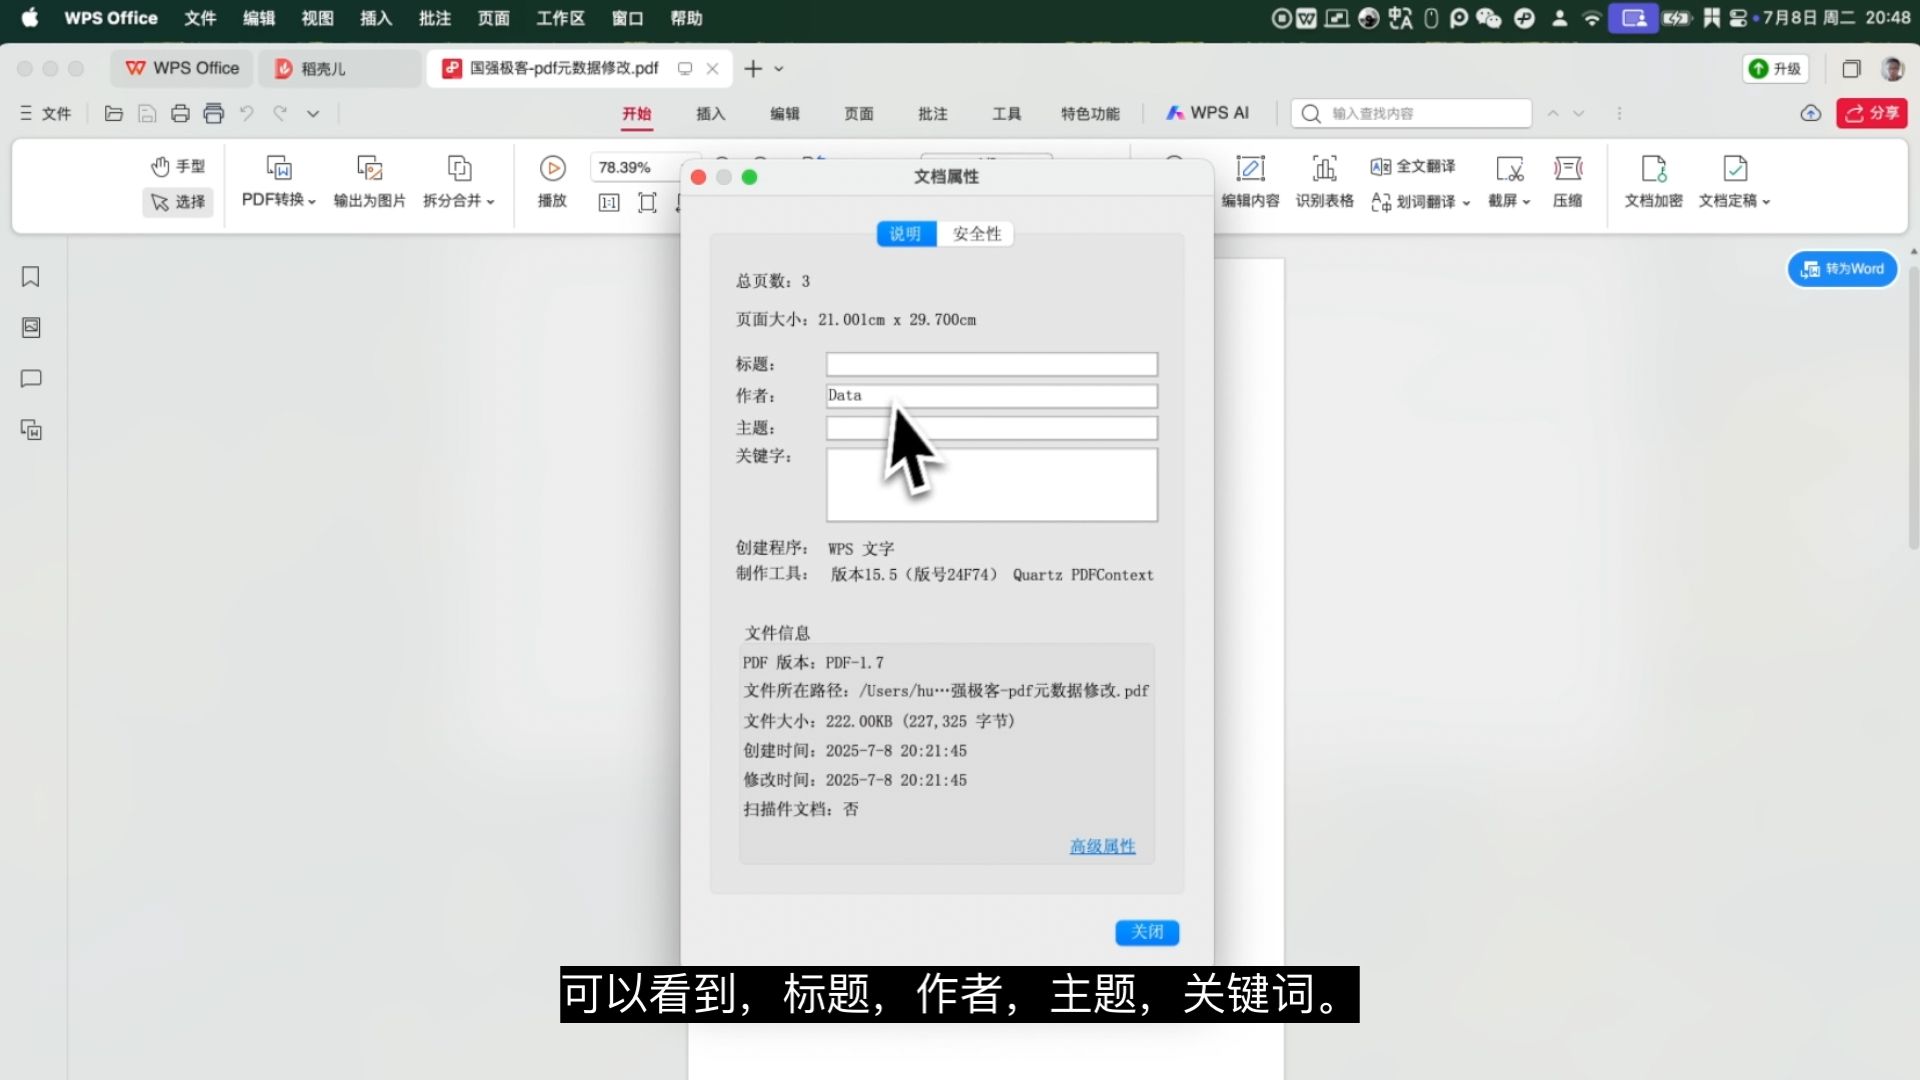Click the 关键字 keywords text area

pyautogui.click(x=991, y=485)
